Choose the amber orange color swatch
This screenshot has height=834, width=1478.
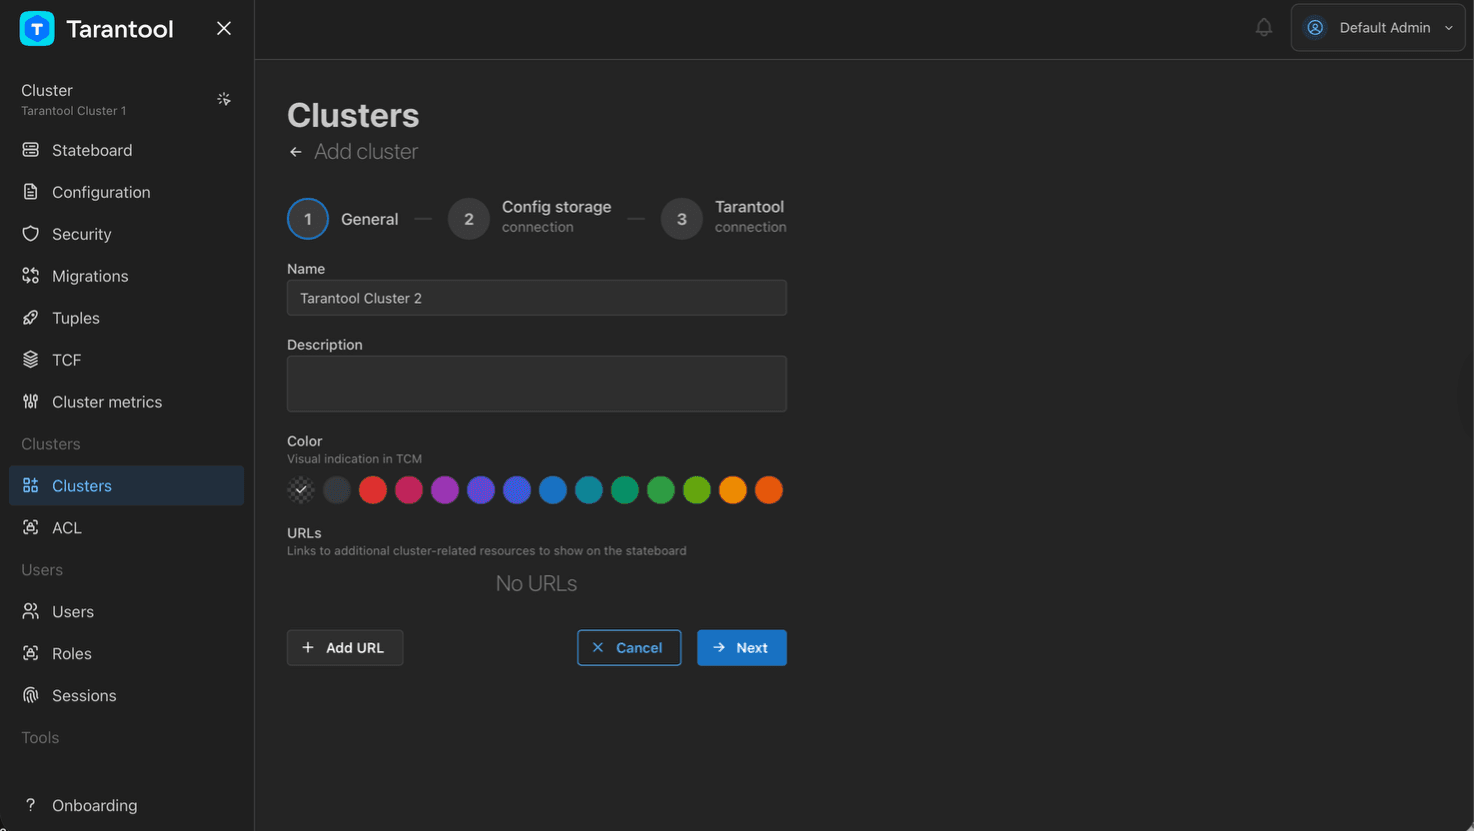(733, 490)
